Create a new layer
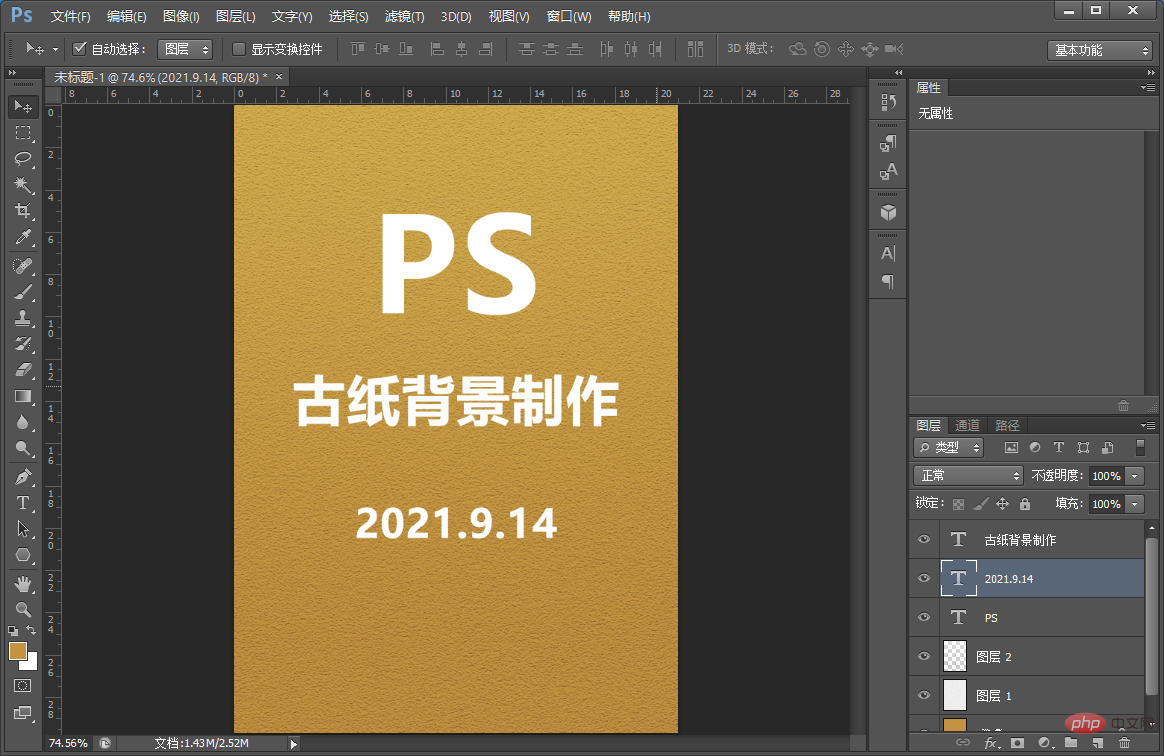The image size is (1164, 756). coord(1097,743)
